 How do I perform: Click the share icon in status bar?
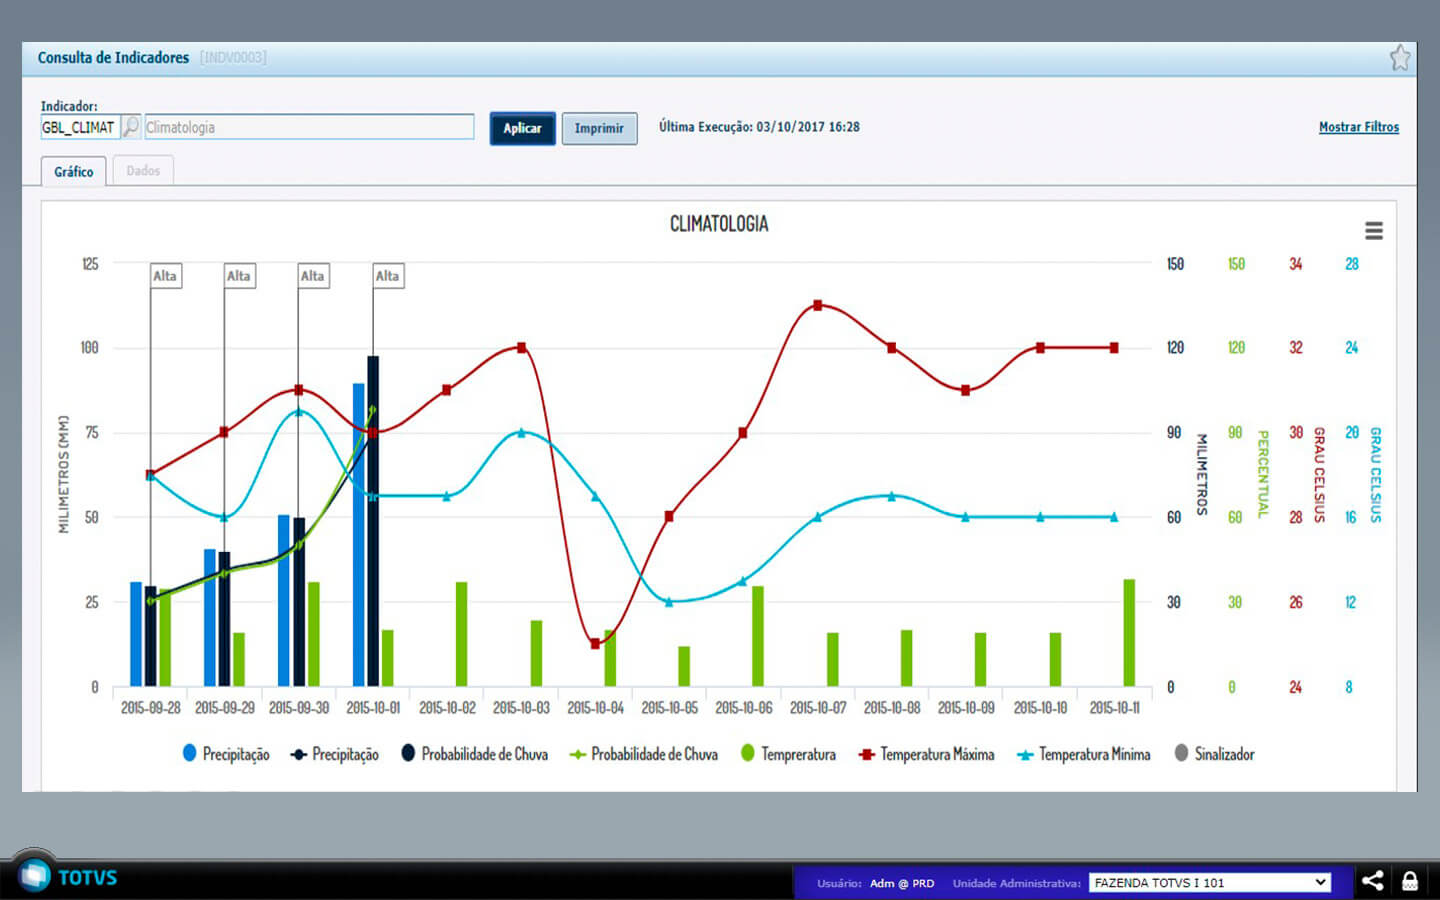click(1373, 881)
